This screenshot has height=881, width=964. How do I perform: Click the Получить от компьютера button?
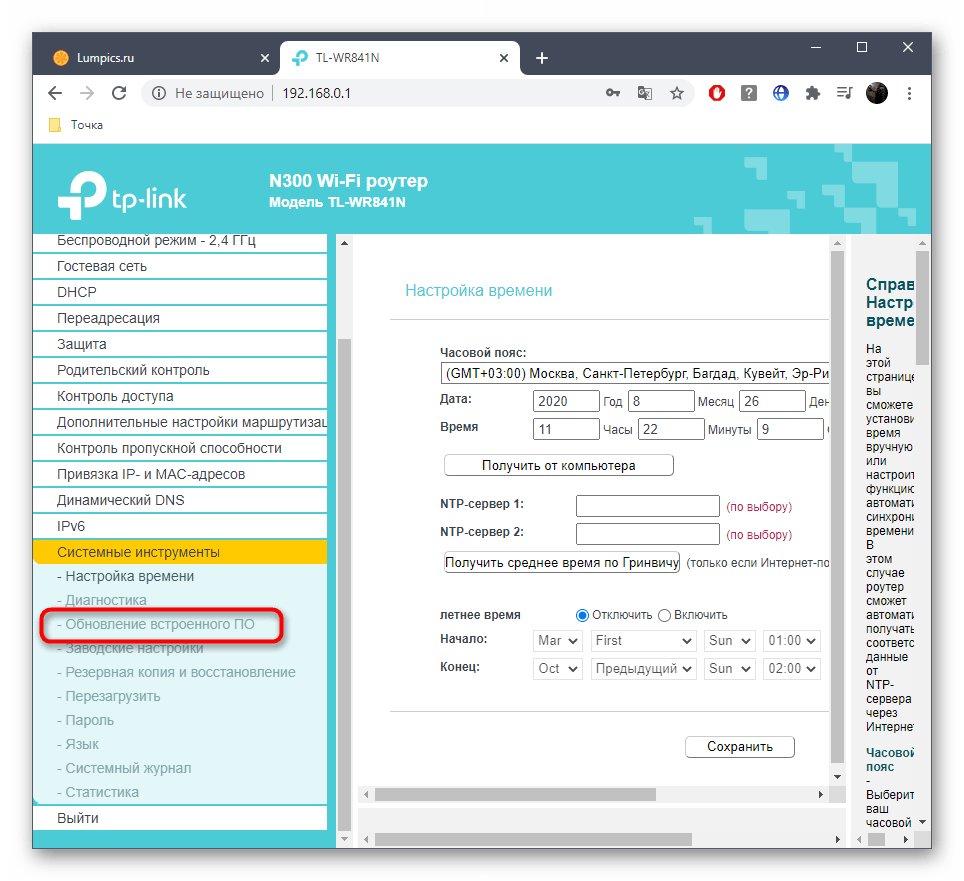pos(559,466)
